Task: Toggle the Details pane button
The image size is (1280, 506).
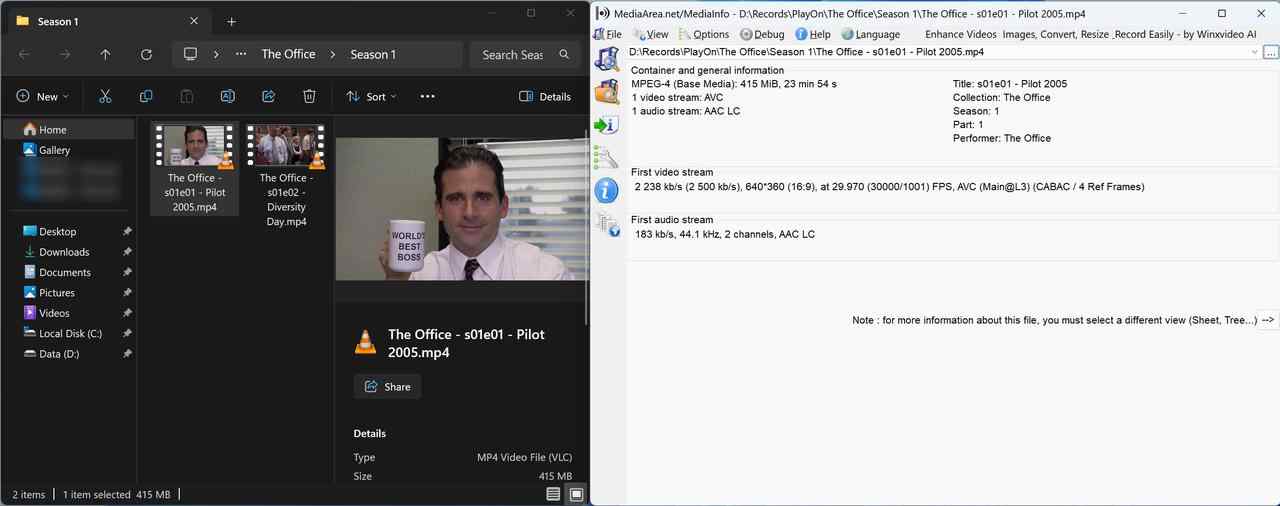Action: pos(545,96)
